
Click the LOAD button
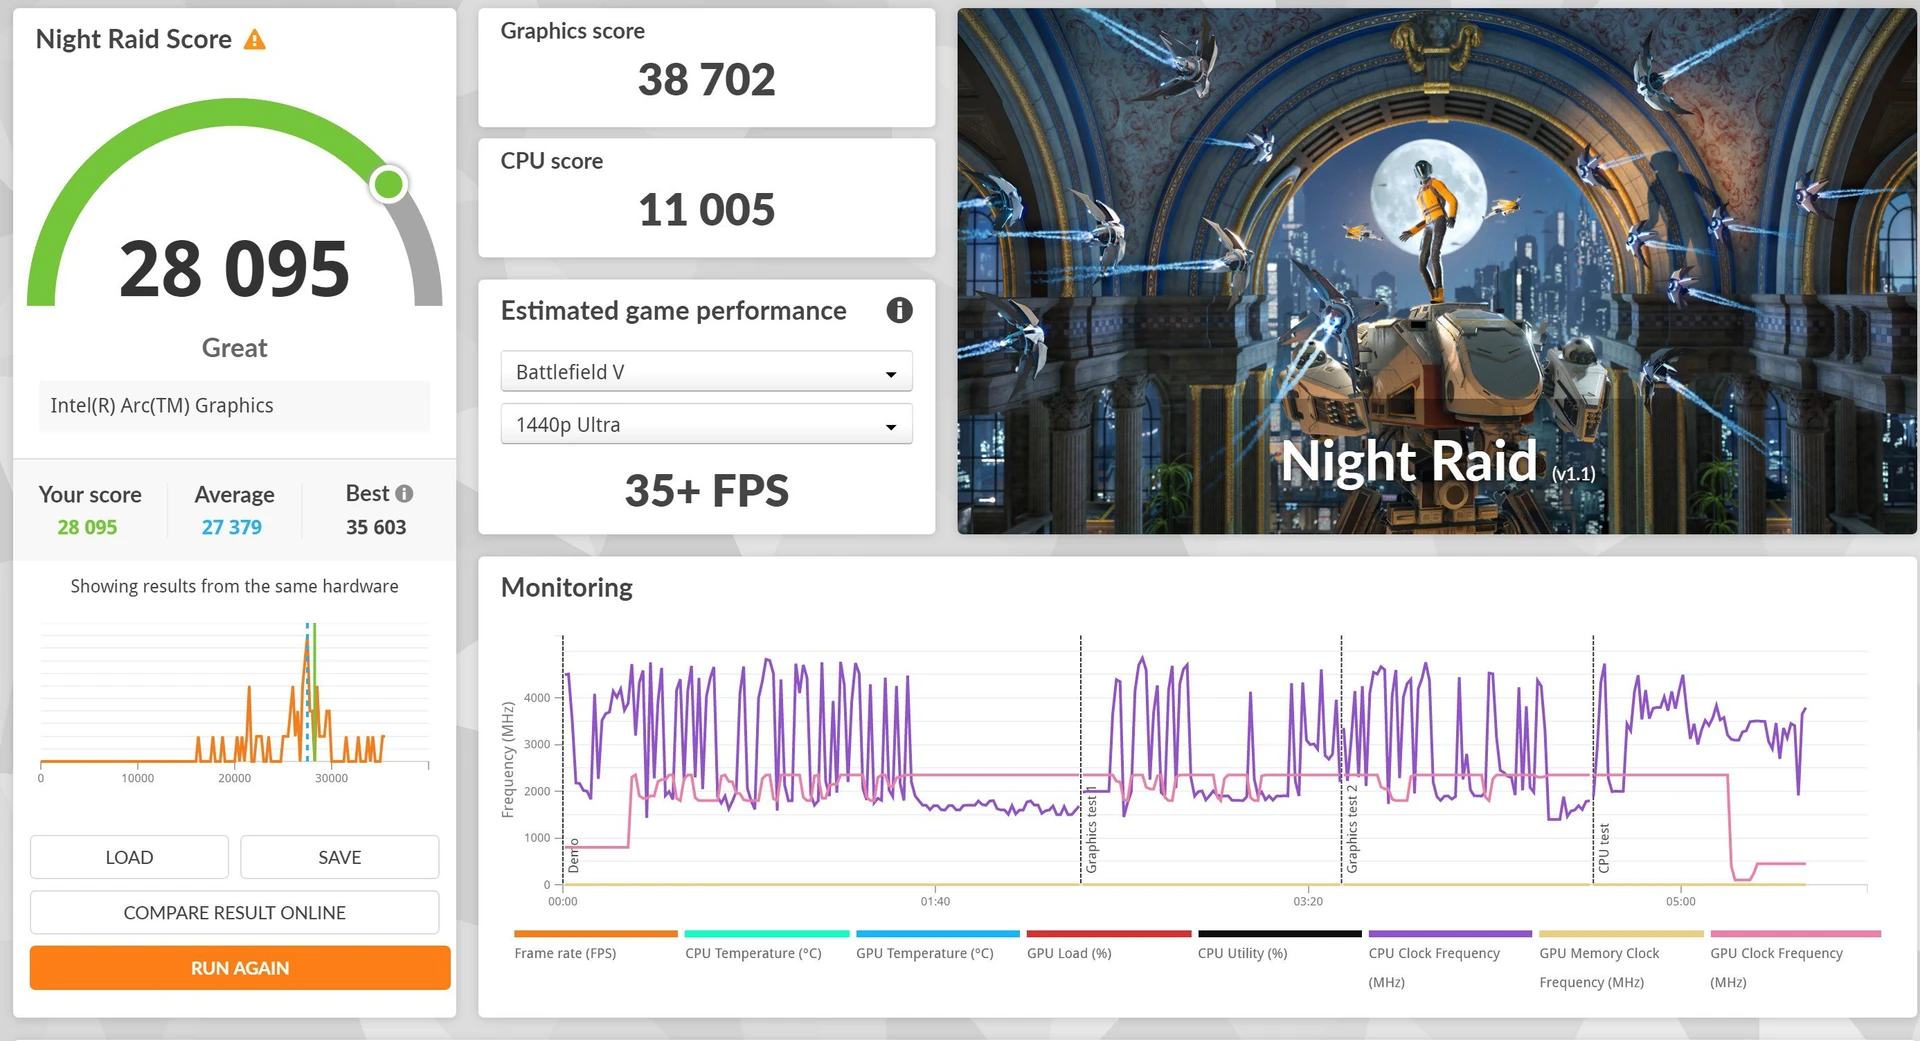pos(129,857)
